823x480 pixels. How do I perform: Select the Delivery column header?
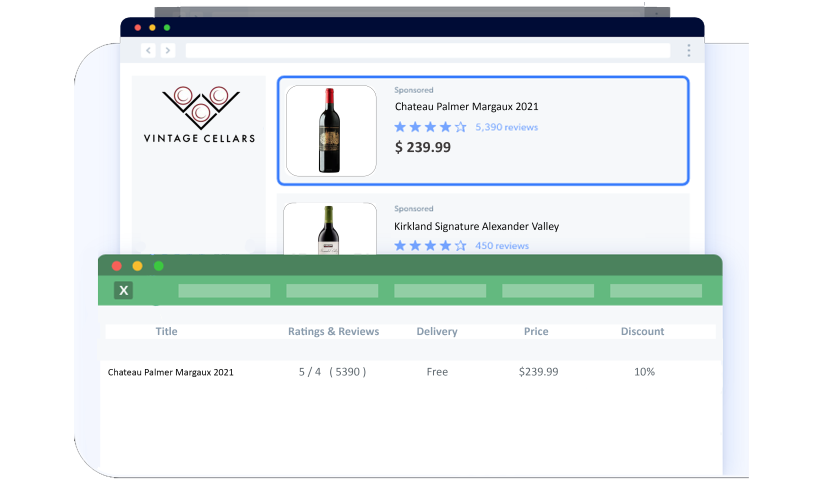click(x=437, y=331)
